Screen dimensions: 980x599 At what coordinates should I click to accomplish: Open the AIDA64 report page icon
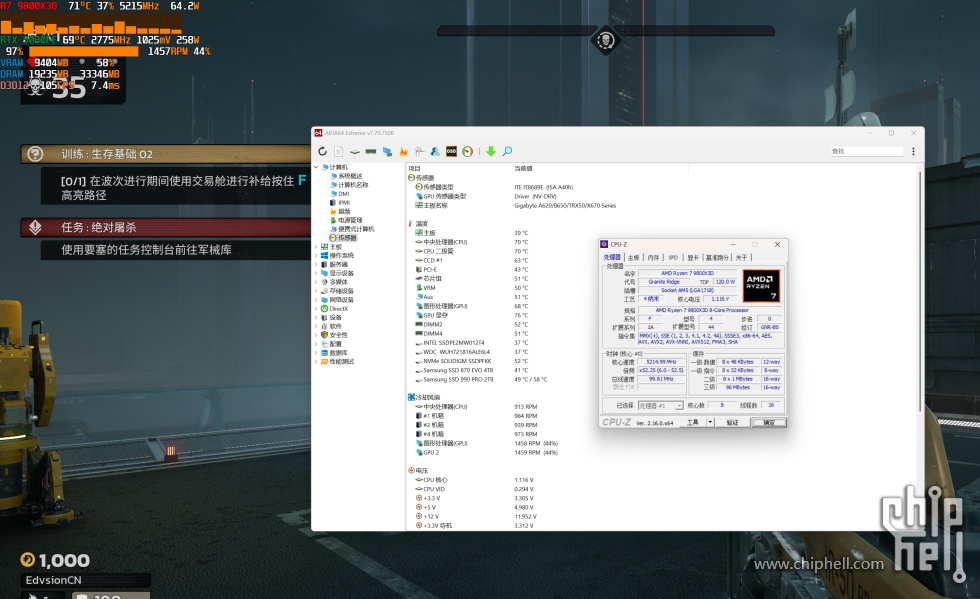[338, 151]
